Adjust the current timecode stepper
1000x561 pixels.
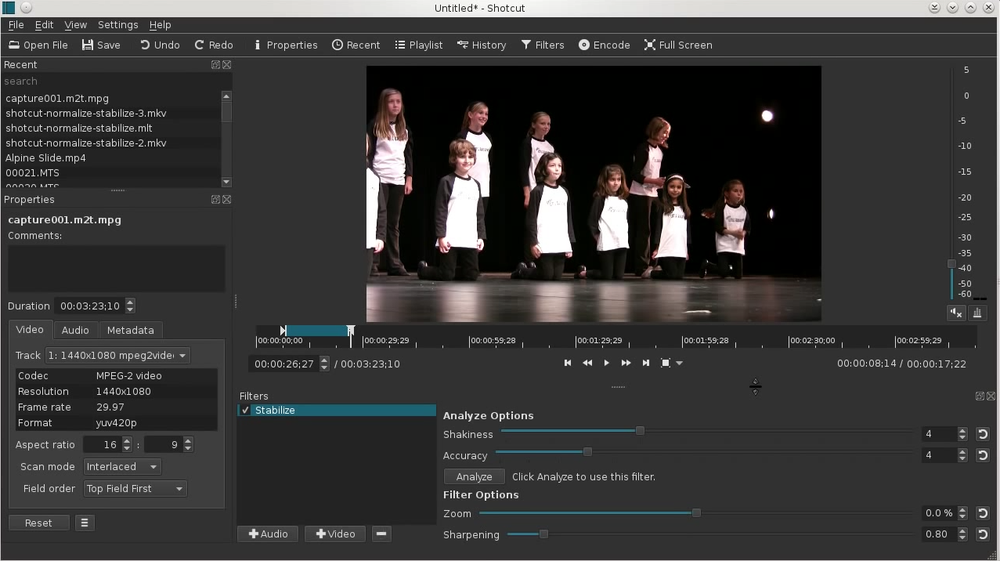point(325,363)
